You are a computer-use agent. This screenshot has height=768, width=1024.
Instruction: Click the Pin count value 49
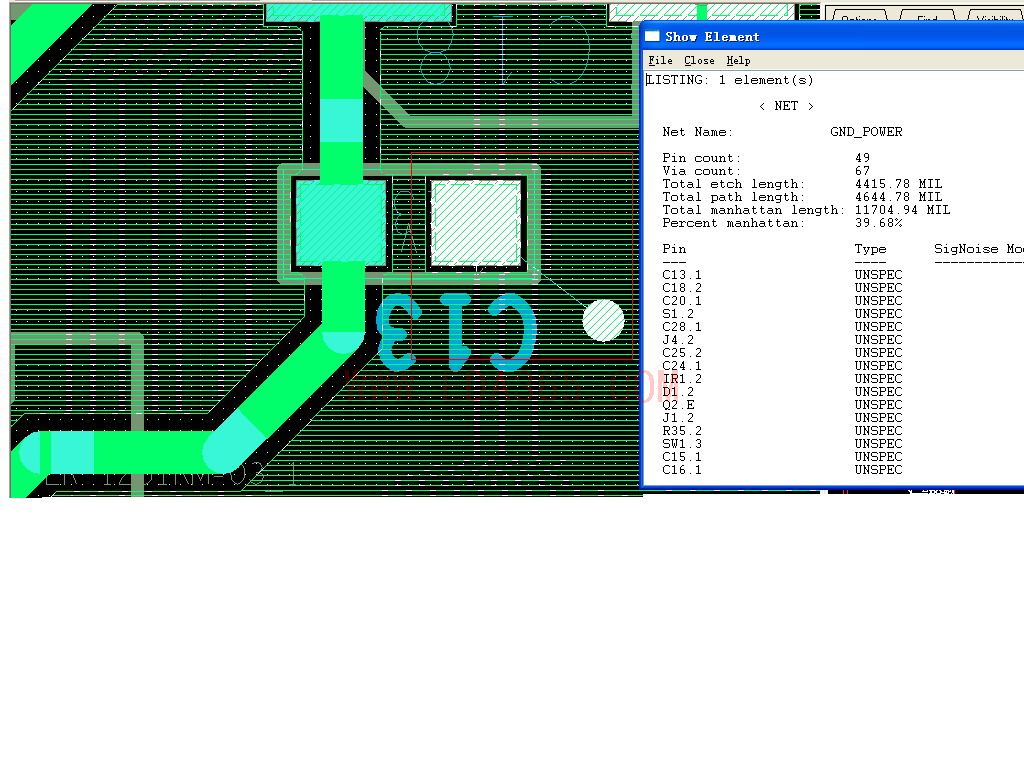coord(862,158)
